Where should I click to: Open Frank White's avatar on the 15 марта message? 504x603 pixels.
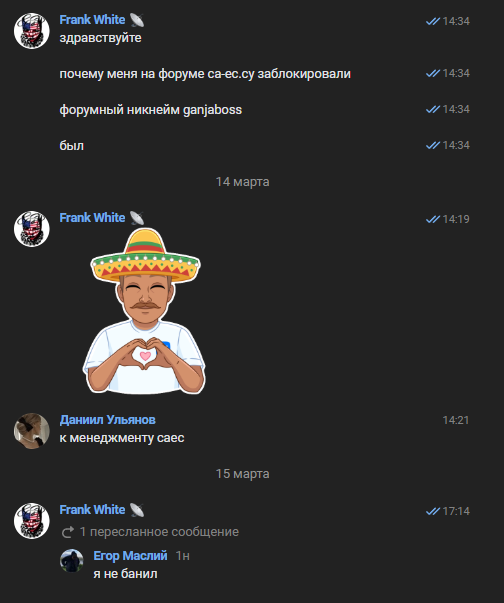pos(32,521)
